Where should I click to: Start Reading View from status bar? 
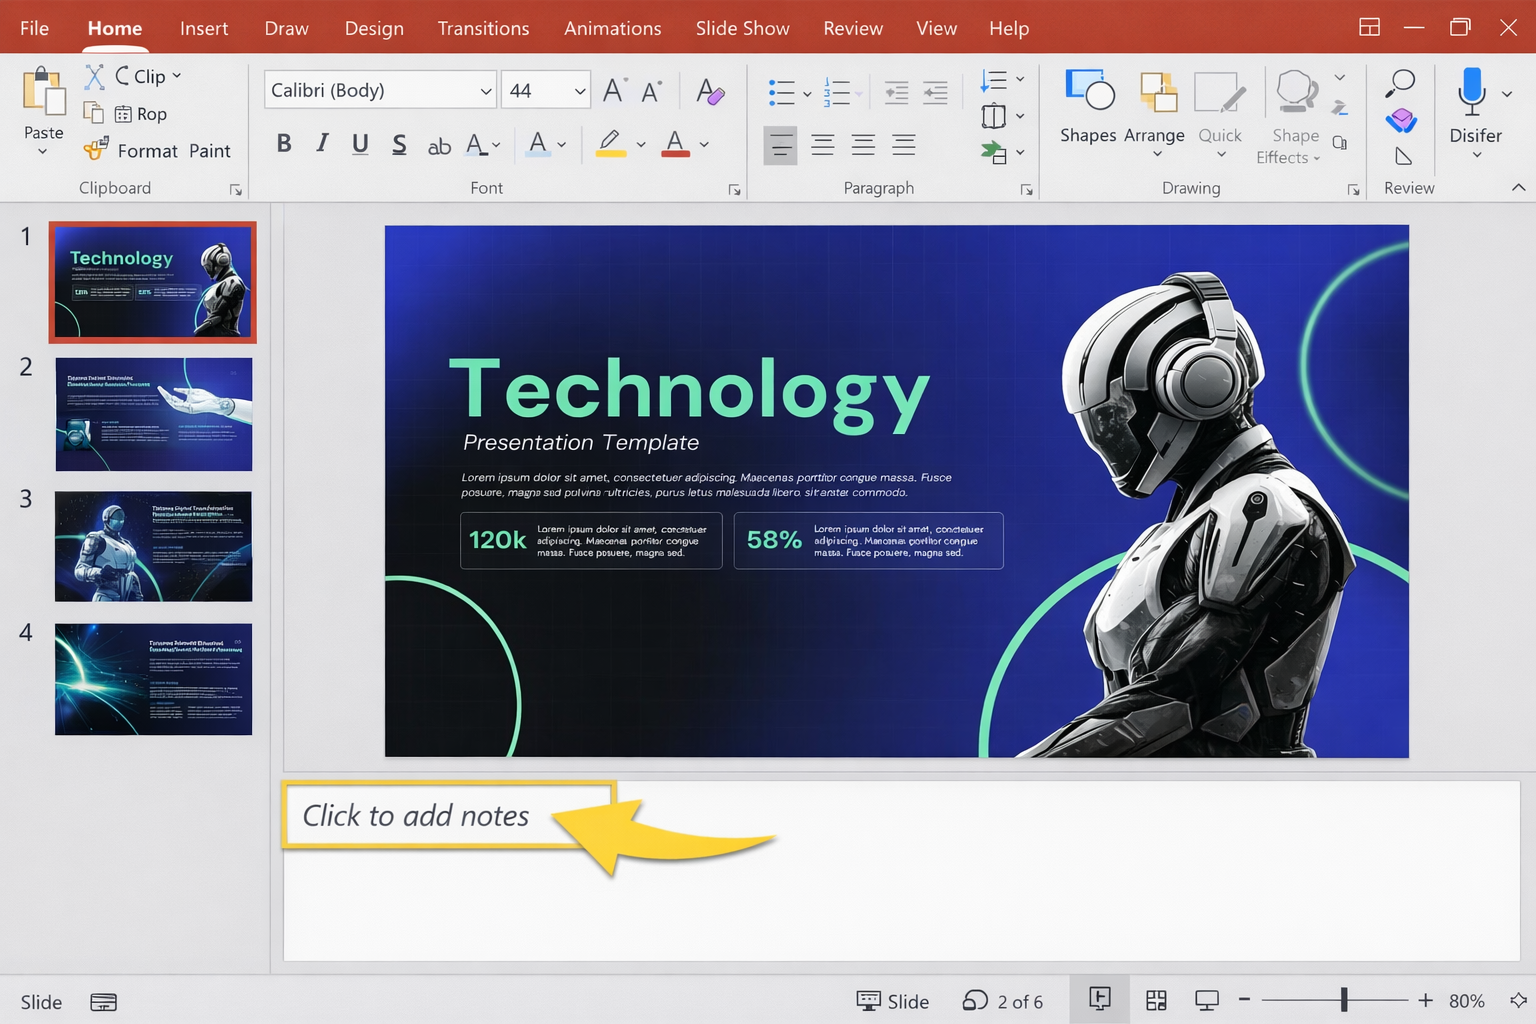pyautogui.click(x=1206, y=1000)
